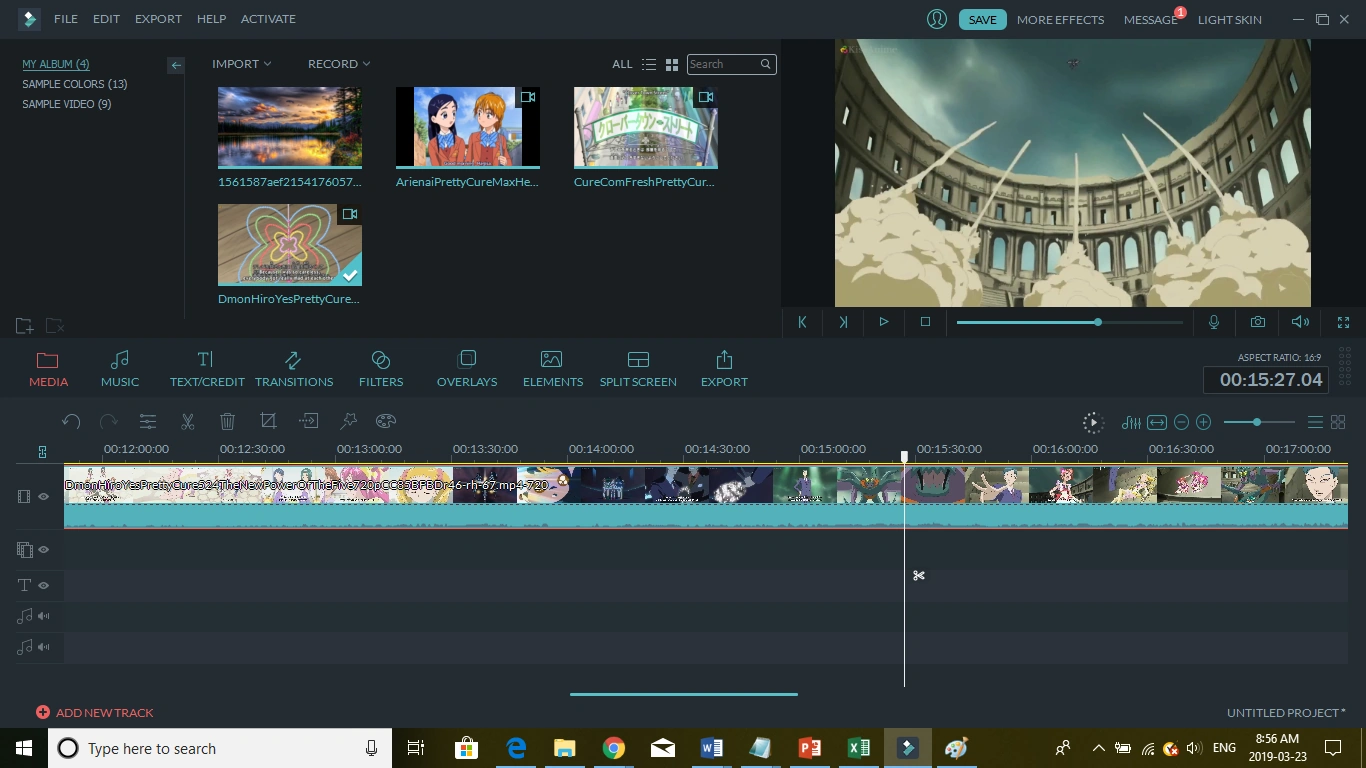Open SAMPLE VIDEO (9) album
This screenshot has width=1366, height=768.
[x=67, y=104]
